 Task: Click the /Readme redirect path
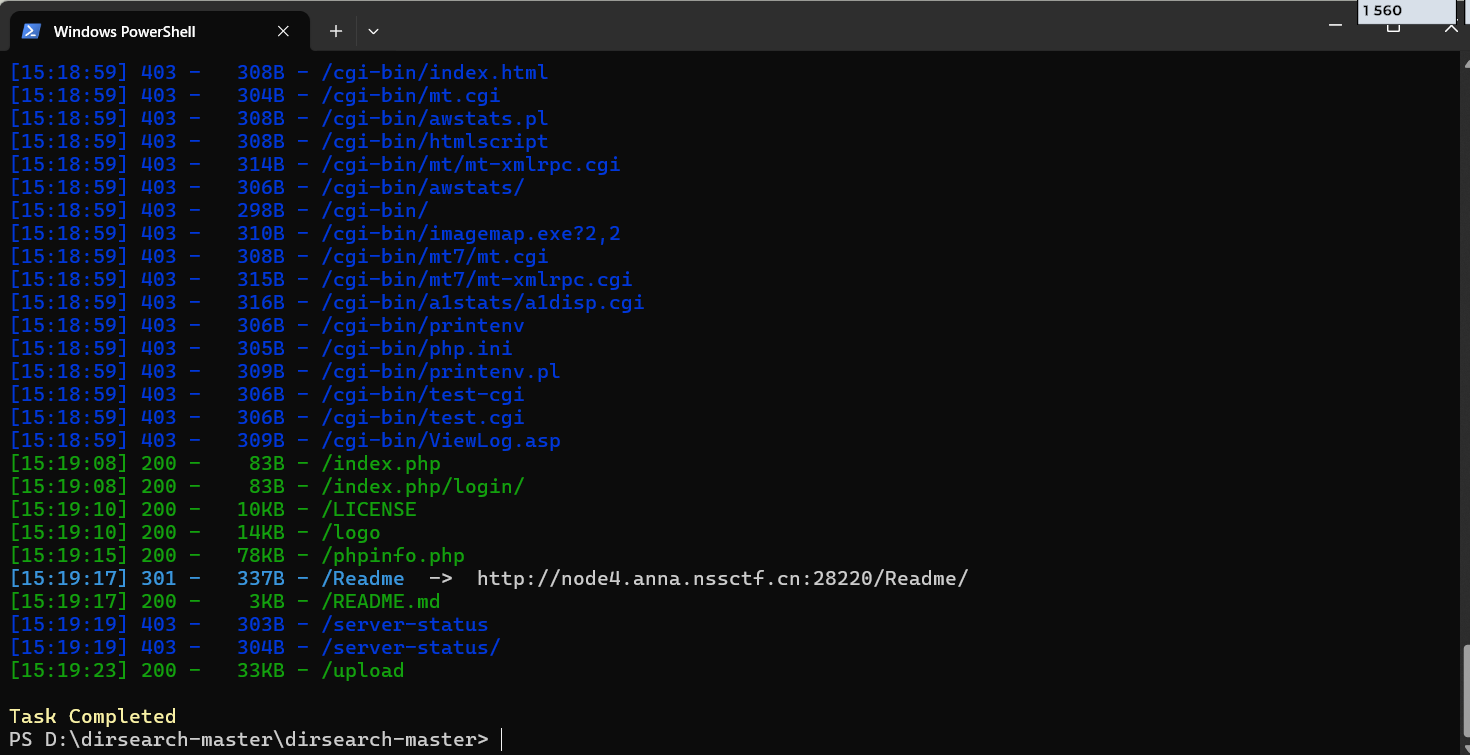click(363, 579)
